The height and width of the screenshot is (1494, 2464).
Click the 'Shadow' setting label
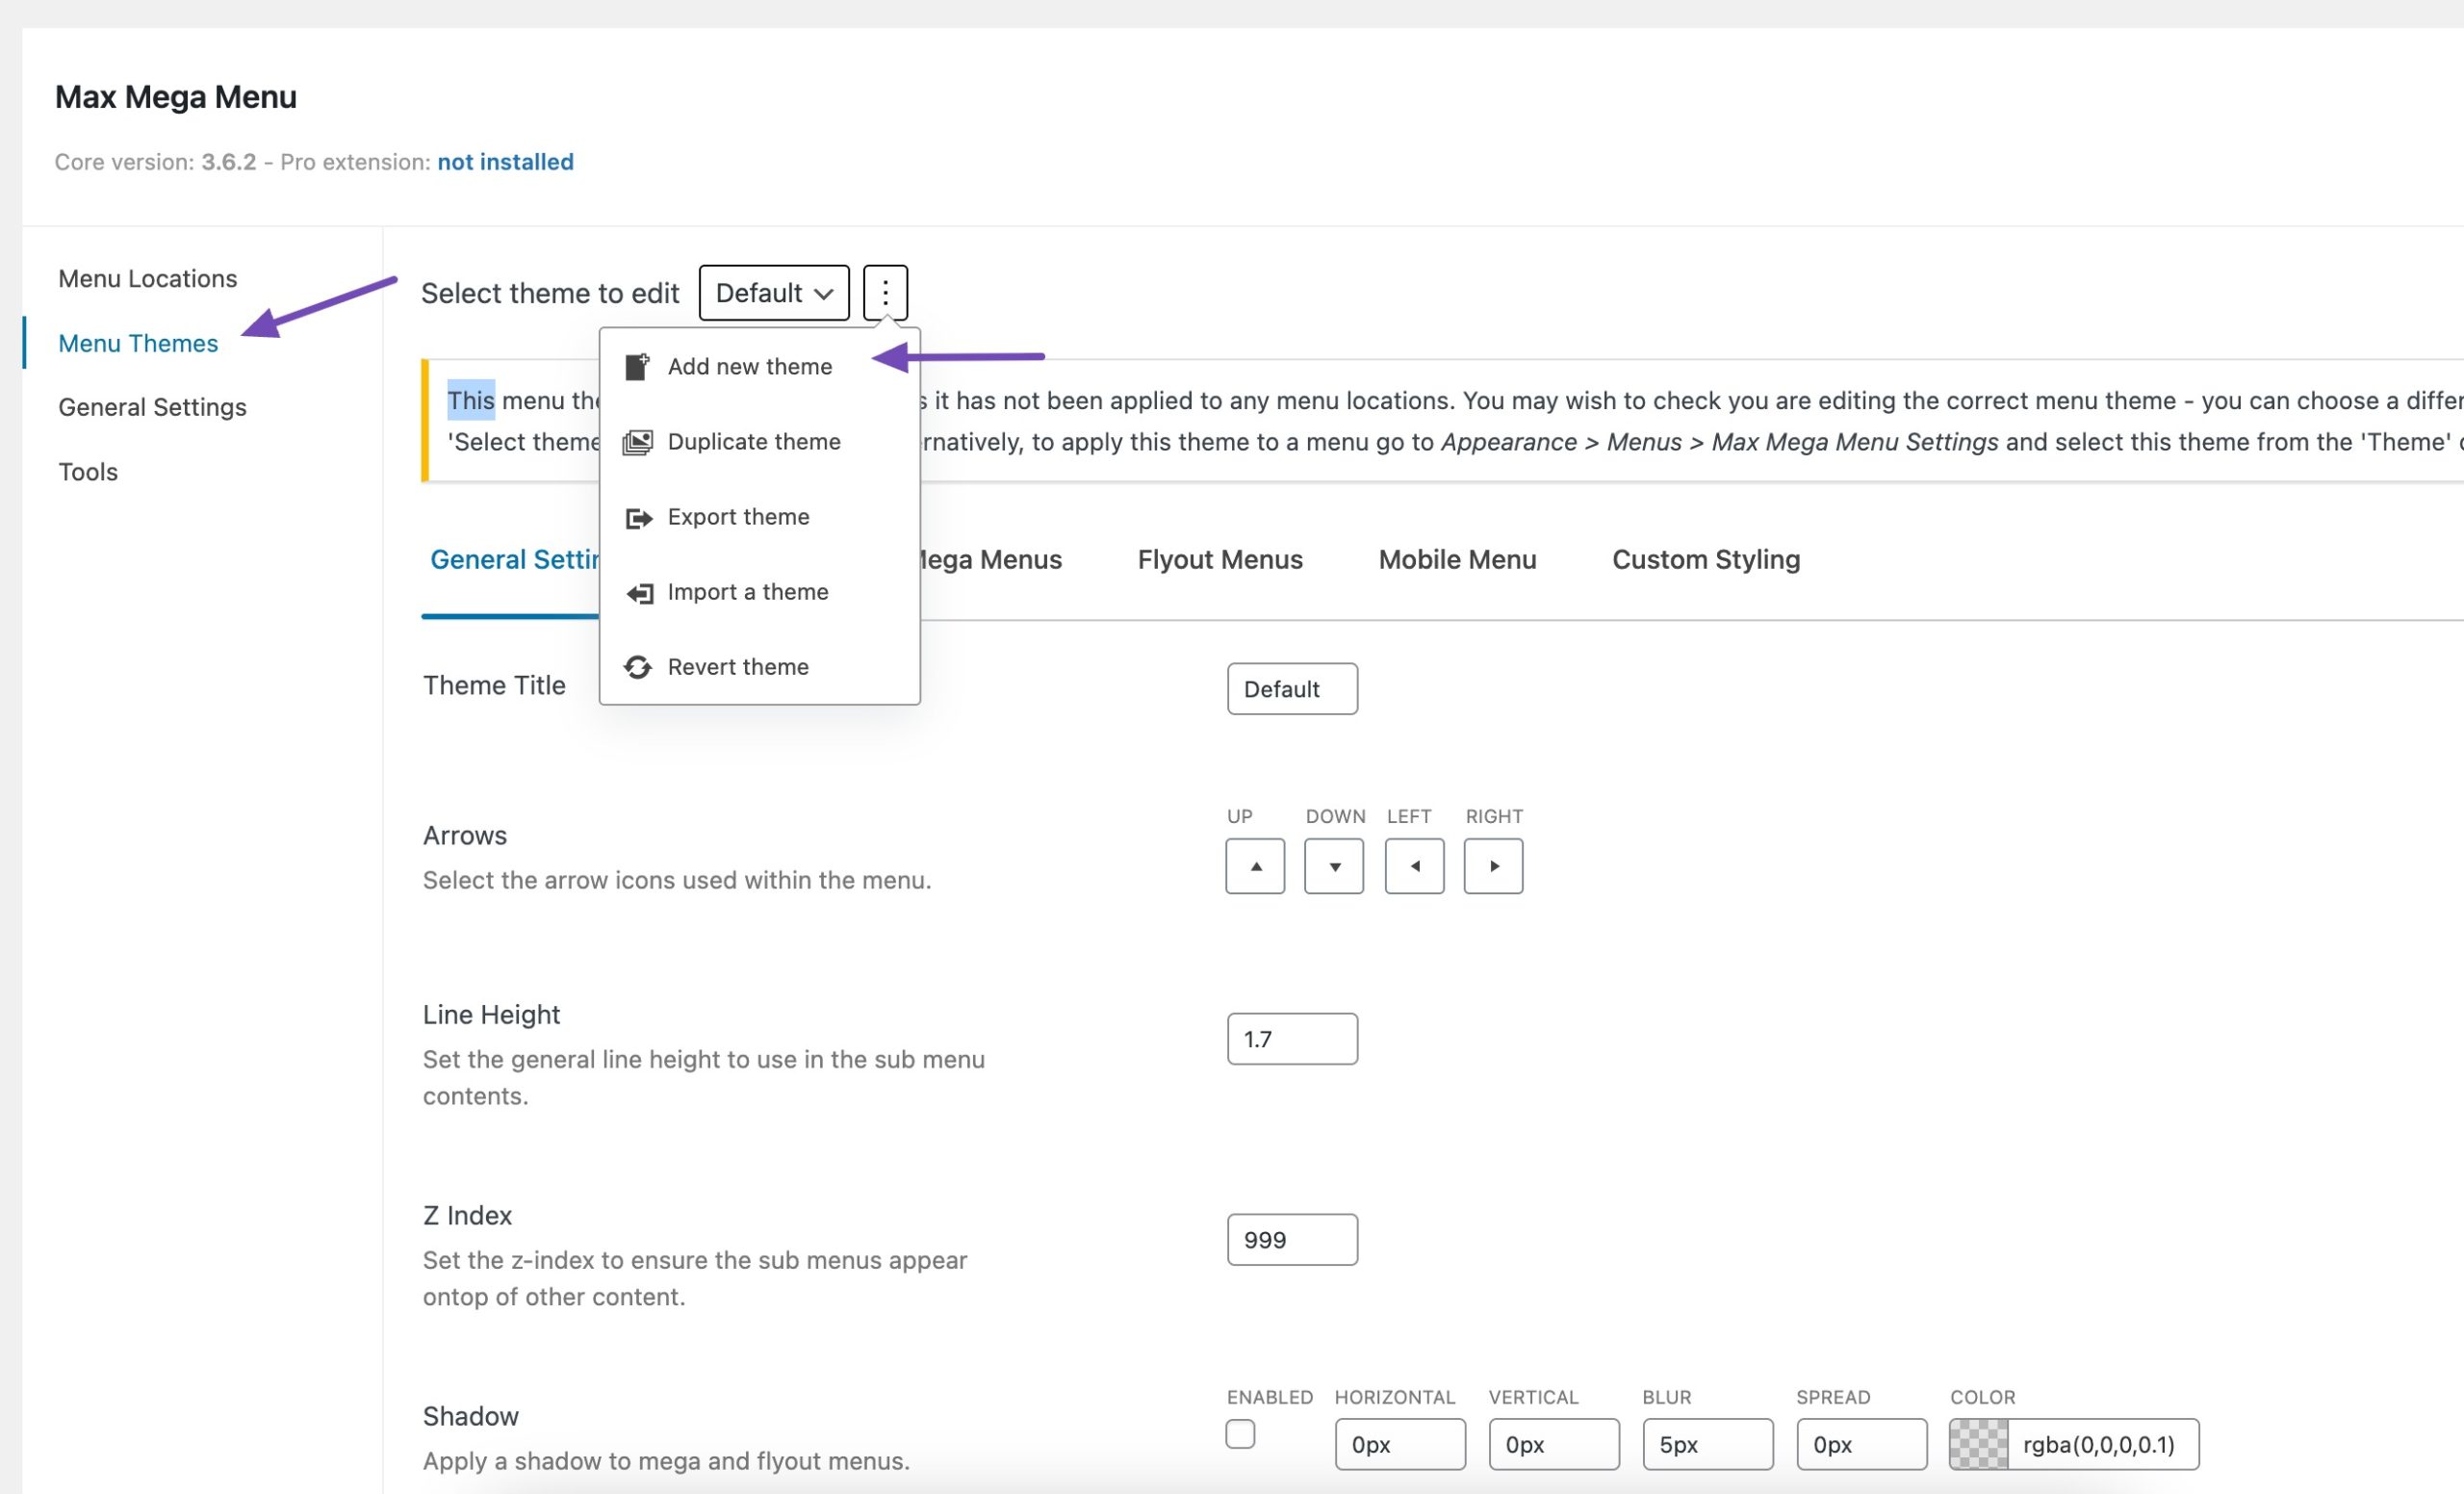coord(471,1416)
